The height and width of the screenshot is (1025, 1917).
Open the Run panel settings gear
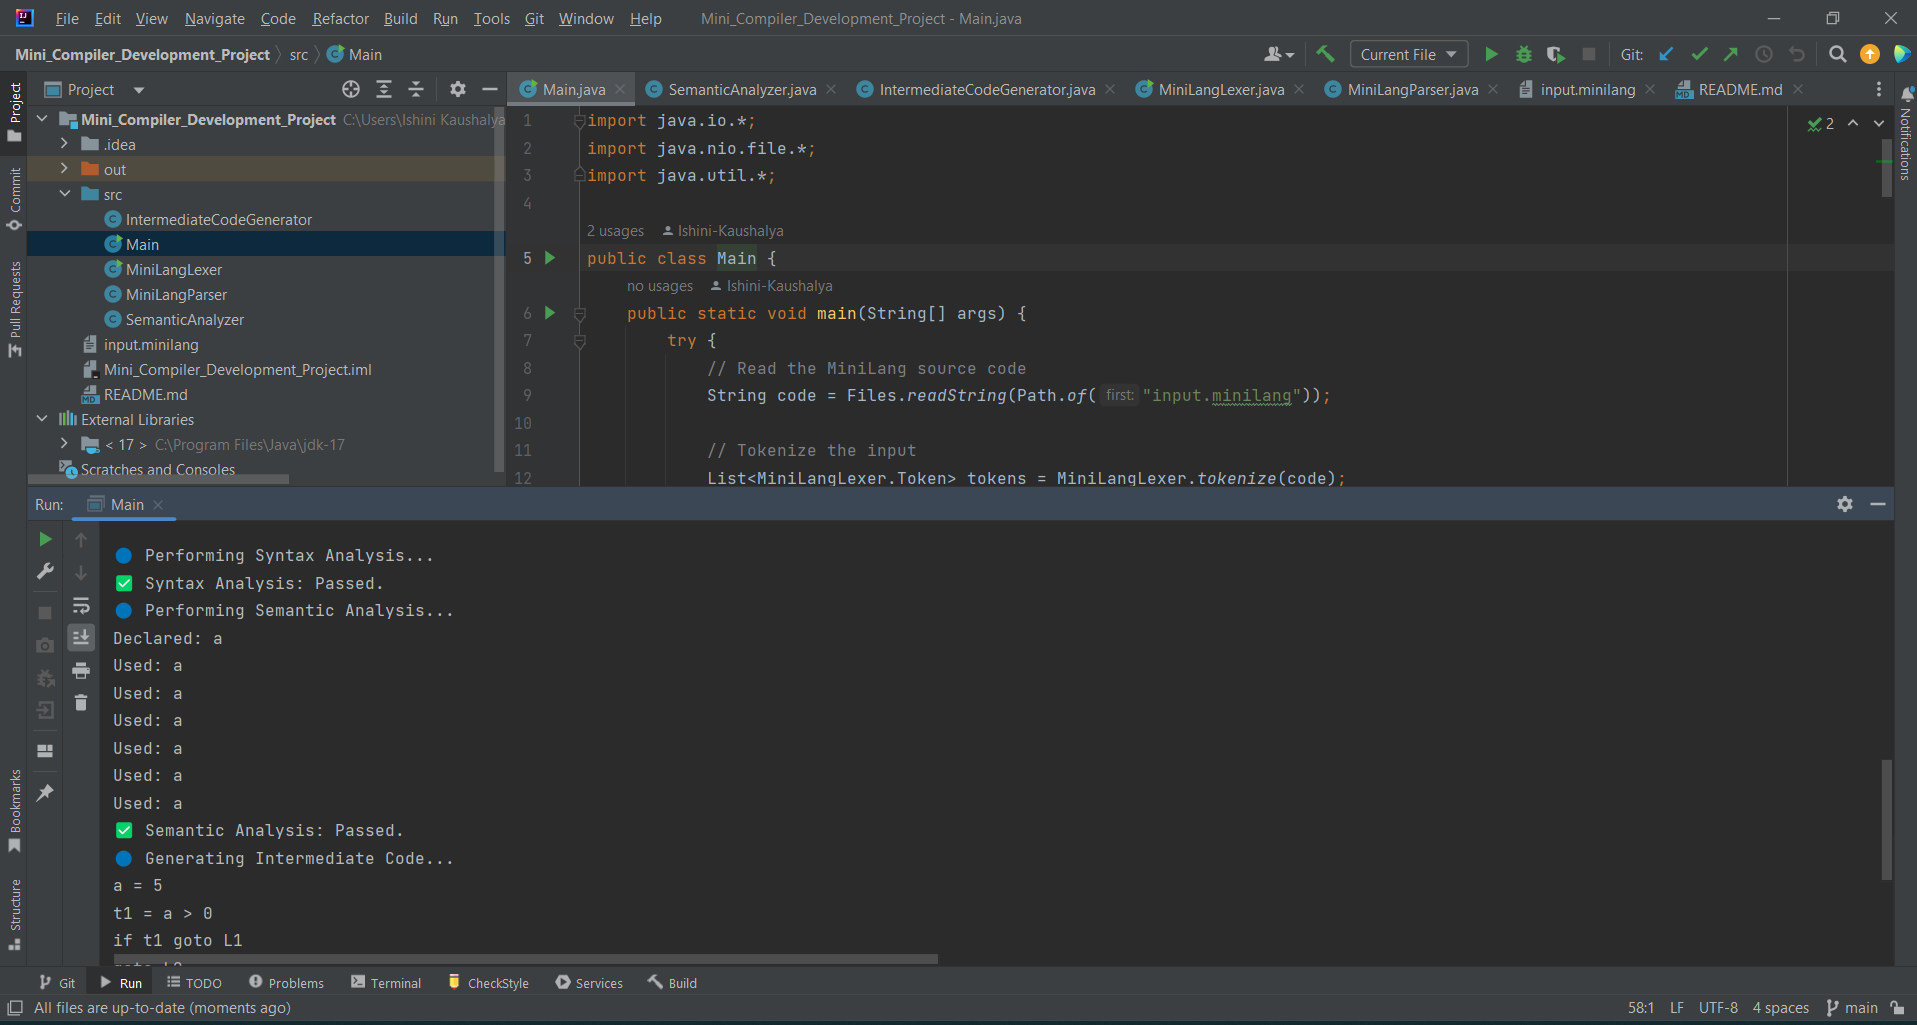(1845, 504)
